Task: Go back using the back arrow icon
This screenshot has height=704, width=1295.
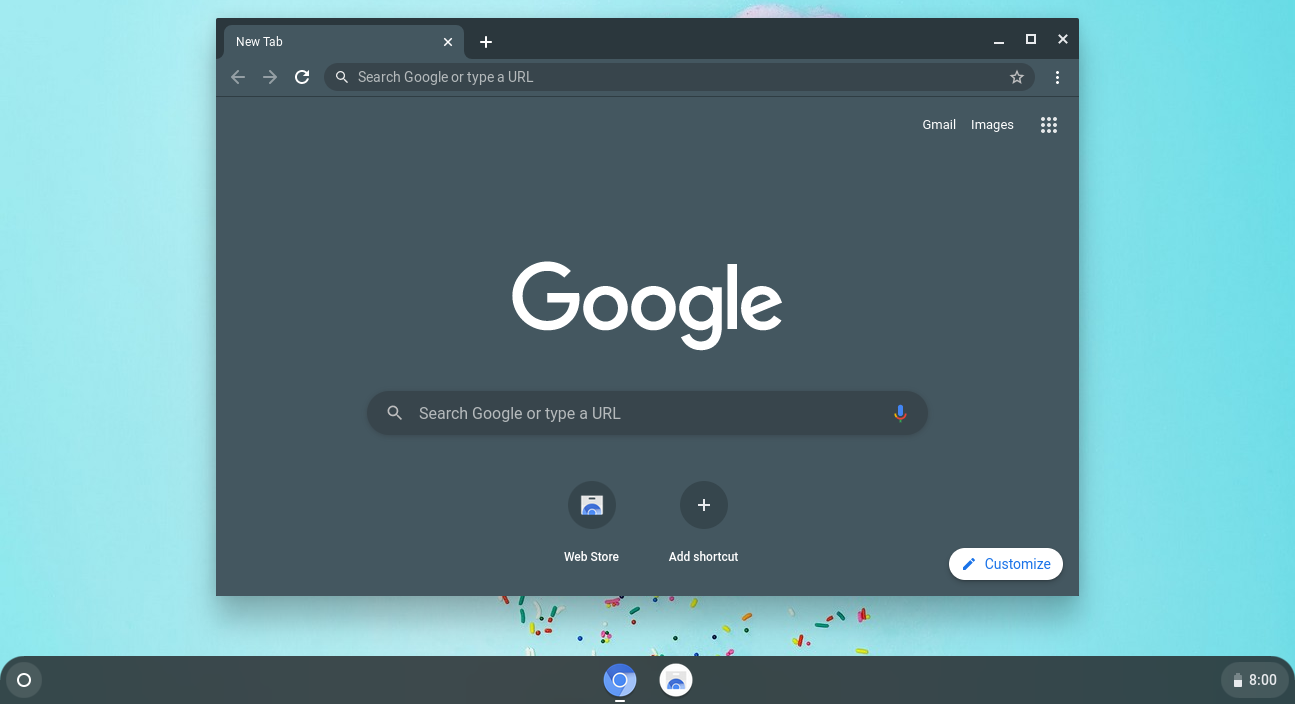Action: pos(238,77)
